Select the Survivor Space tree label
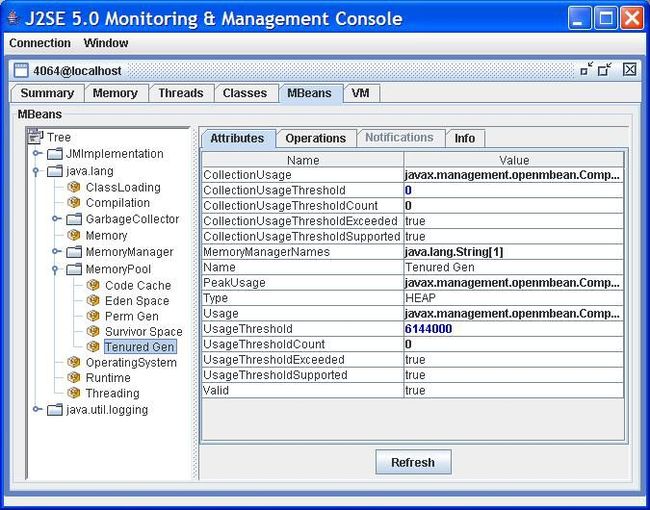The width and height of the screenshot is (650, 510). click(143, 331)
